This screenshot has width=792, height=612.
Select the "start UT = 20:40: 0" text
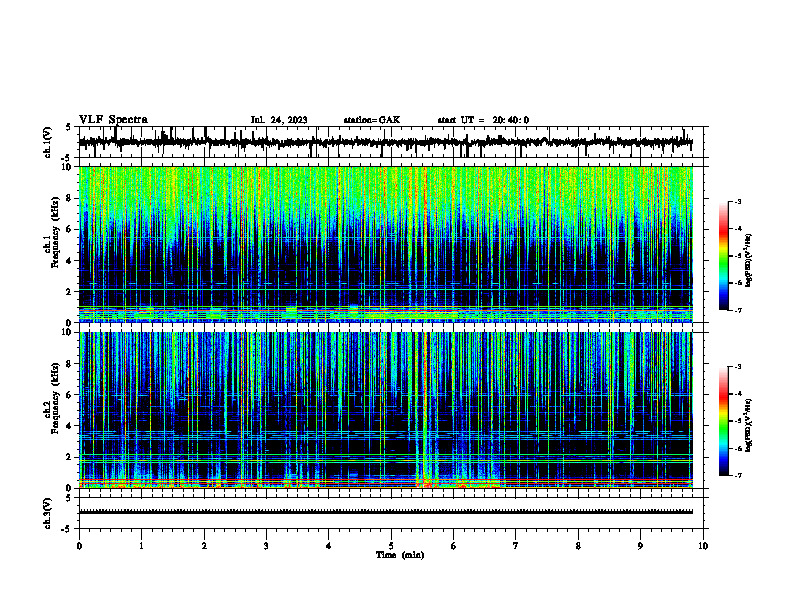point(483,120)
